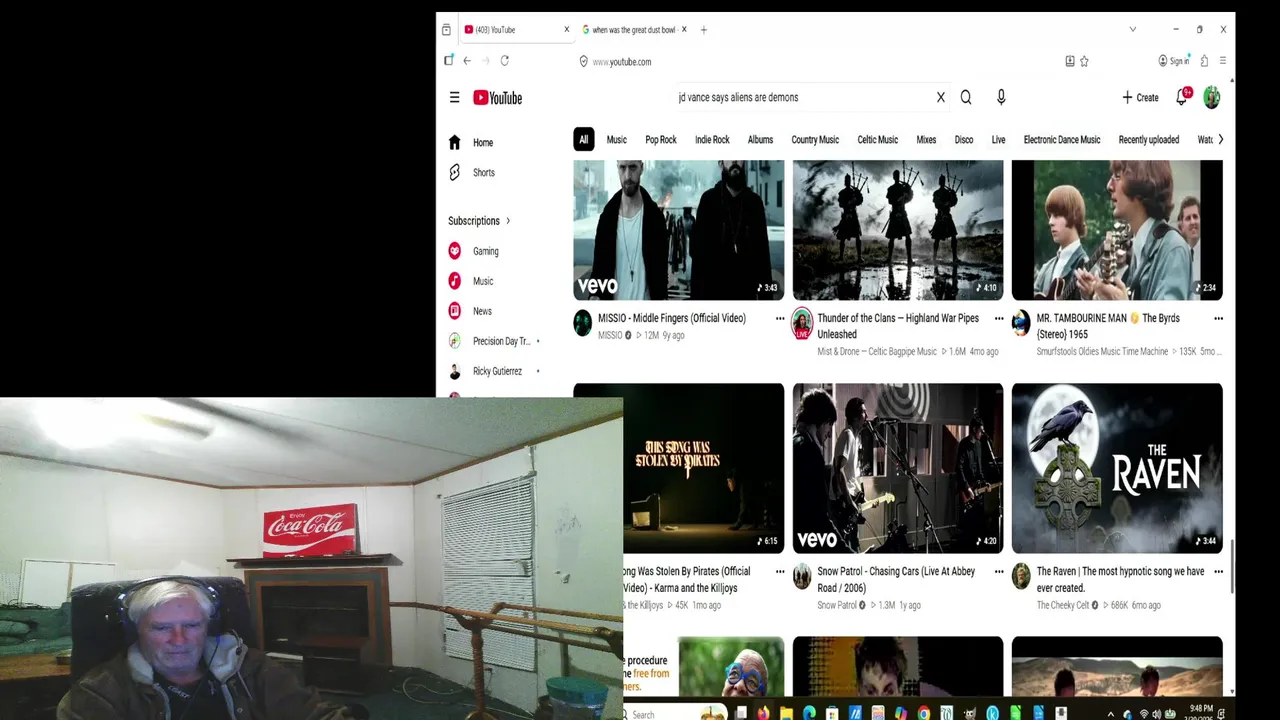Go back with the browser back arrow
Image resolution: width=1280 pixels, height=720 pixels.
click(x=466, y=61)
